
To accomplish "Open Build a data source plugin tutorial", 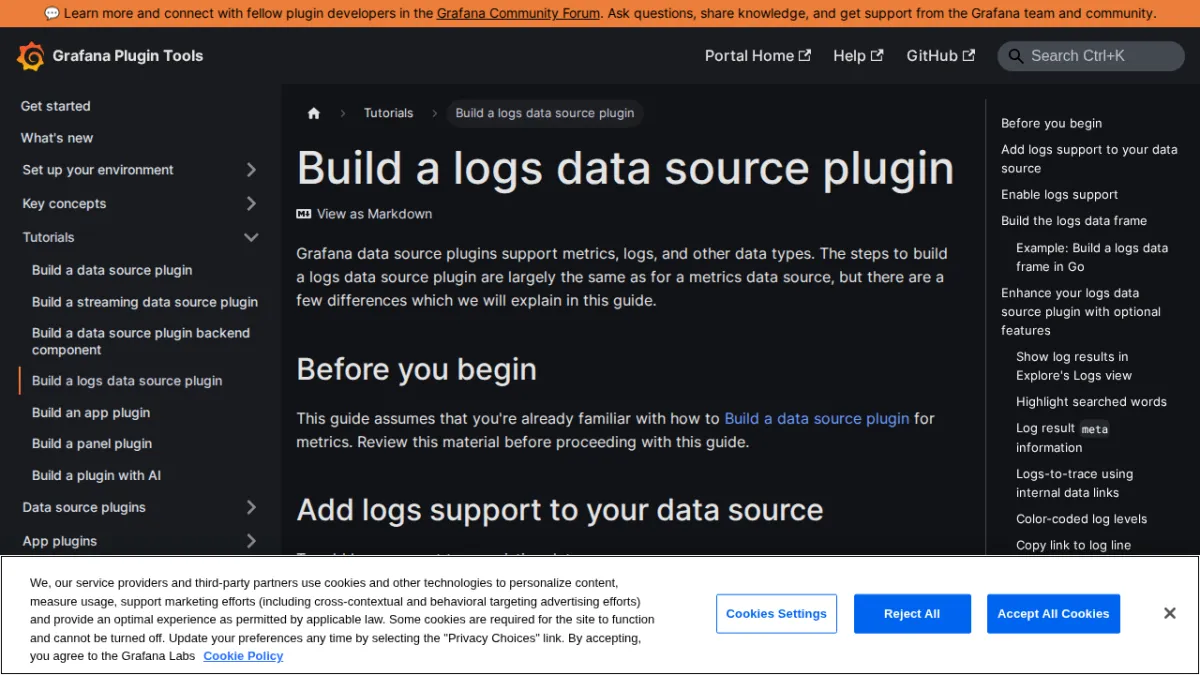I will pyautogui.click(x=112, y=270).
